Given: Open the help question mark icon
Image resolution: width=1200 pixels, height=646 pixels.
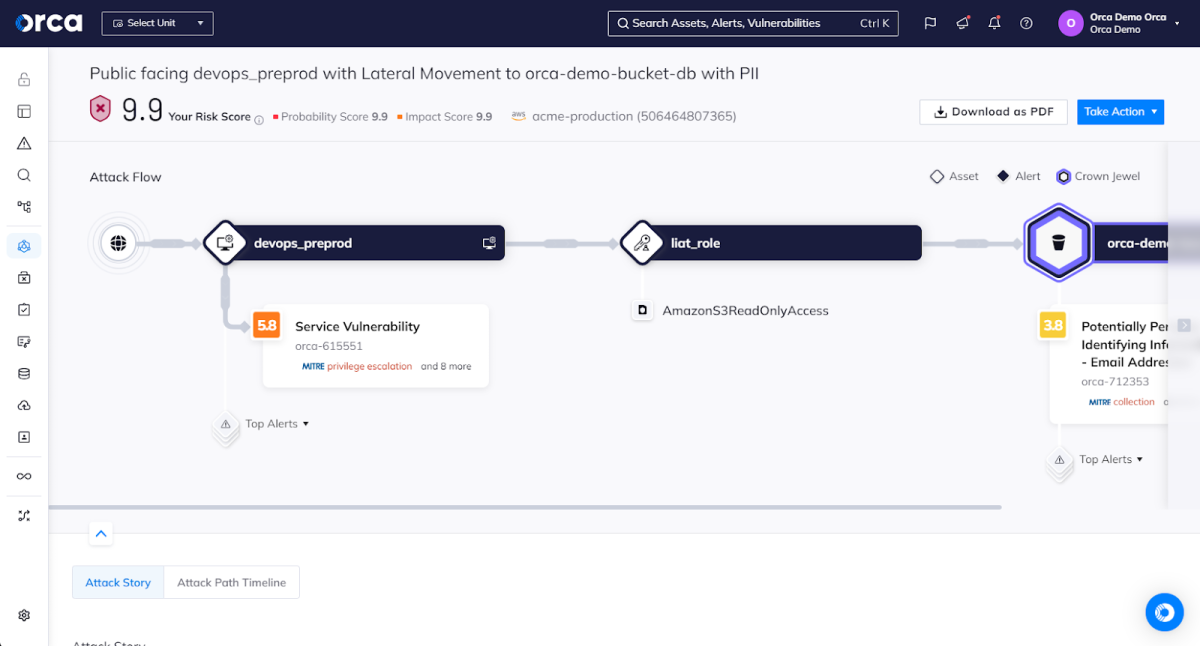Looking at the screenshot, I should tap(1026, 23).
